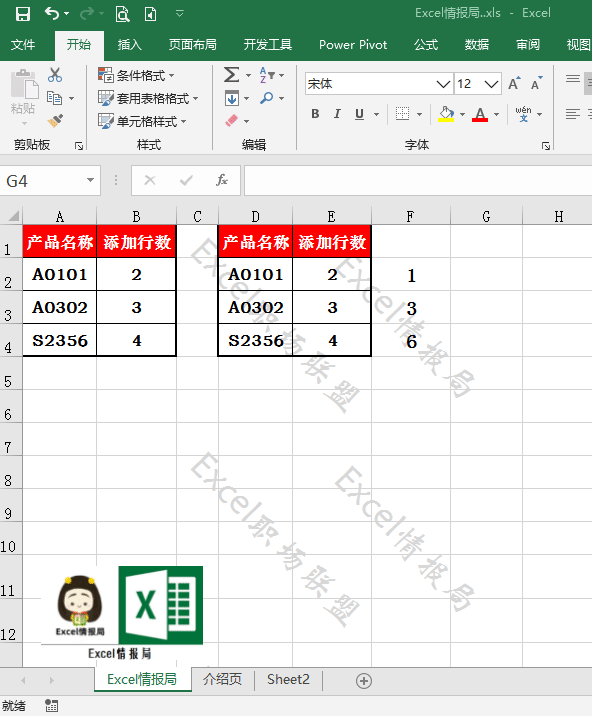592x716 pixels.
Task: Click the Redo arrow icon
Action: (86, 14)
